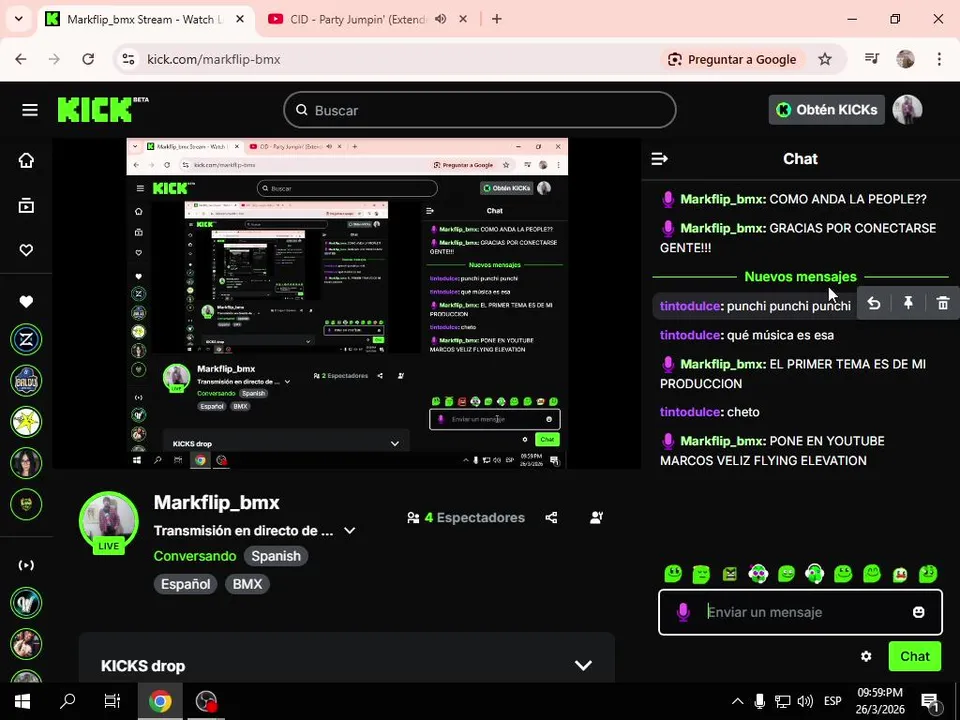The height and width of the screenshot is (720, 960).
Task: Open a new browser tab
Action: pos(497,19)
